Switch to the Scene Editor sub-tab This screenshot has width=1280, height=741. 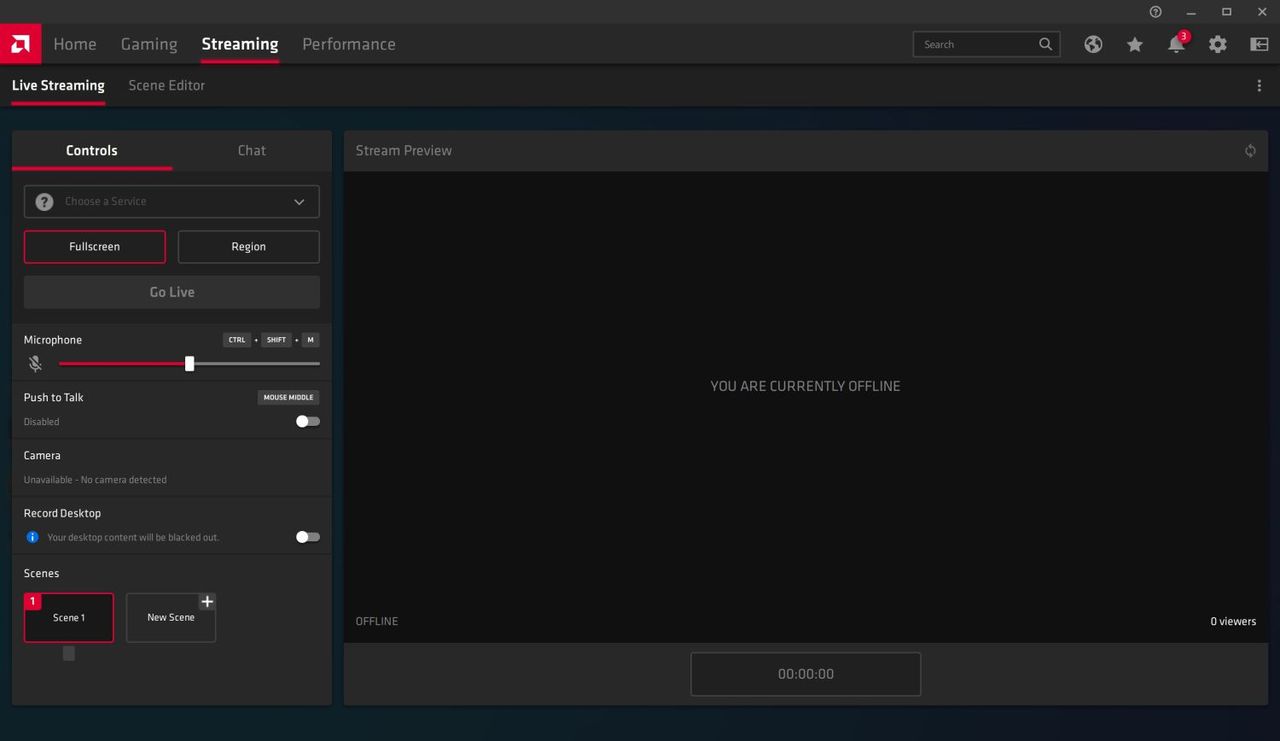[167, 86]
